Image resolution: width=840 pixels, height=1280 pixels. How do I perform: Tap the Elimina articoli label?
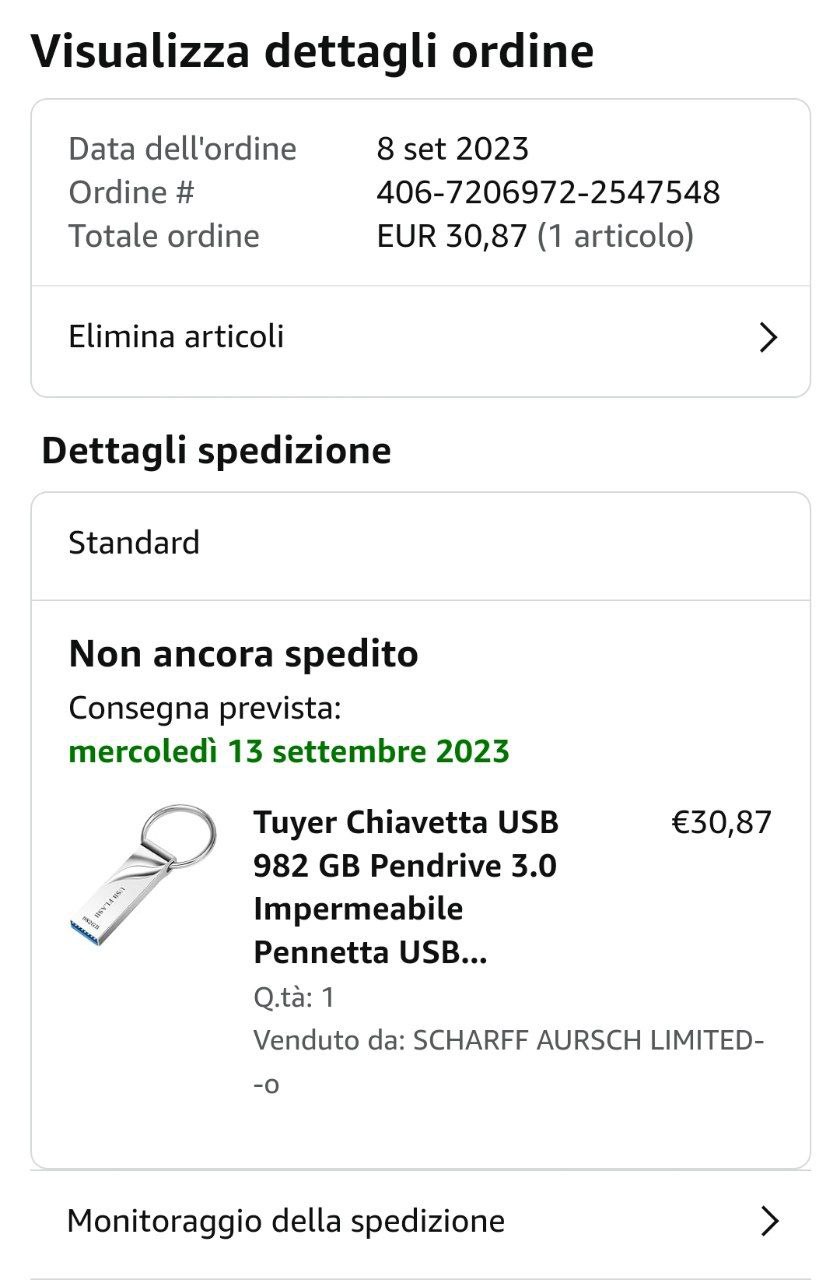tap(176, 337)
